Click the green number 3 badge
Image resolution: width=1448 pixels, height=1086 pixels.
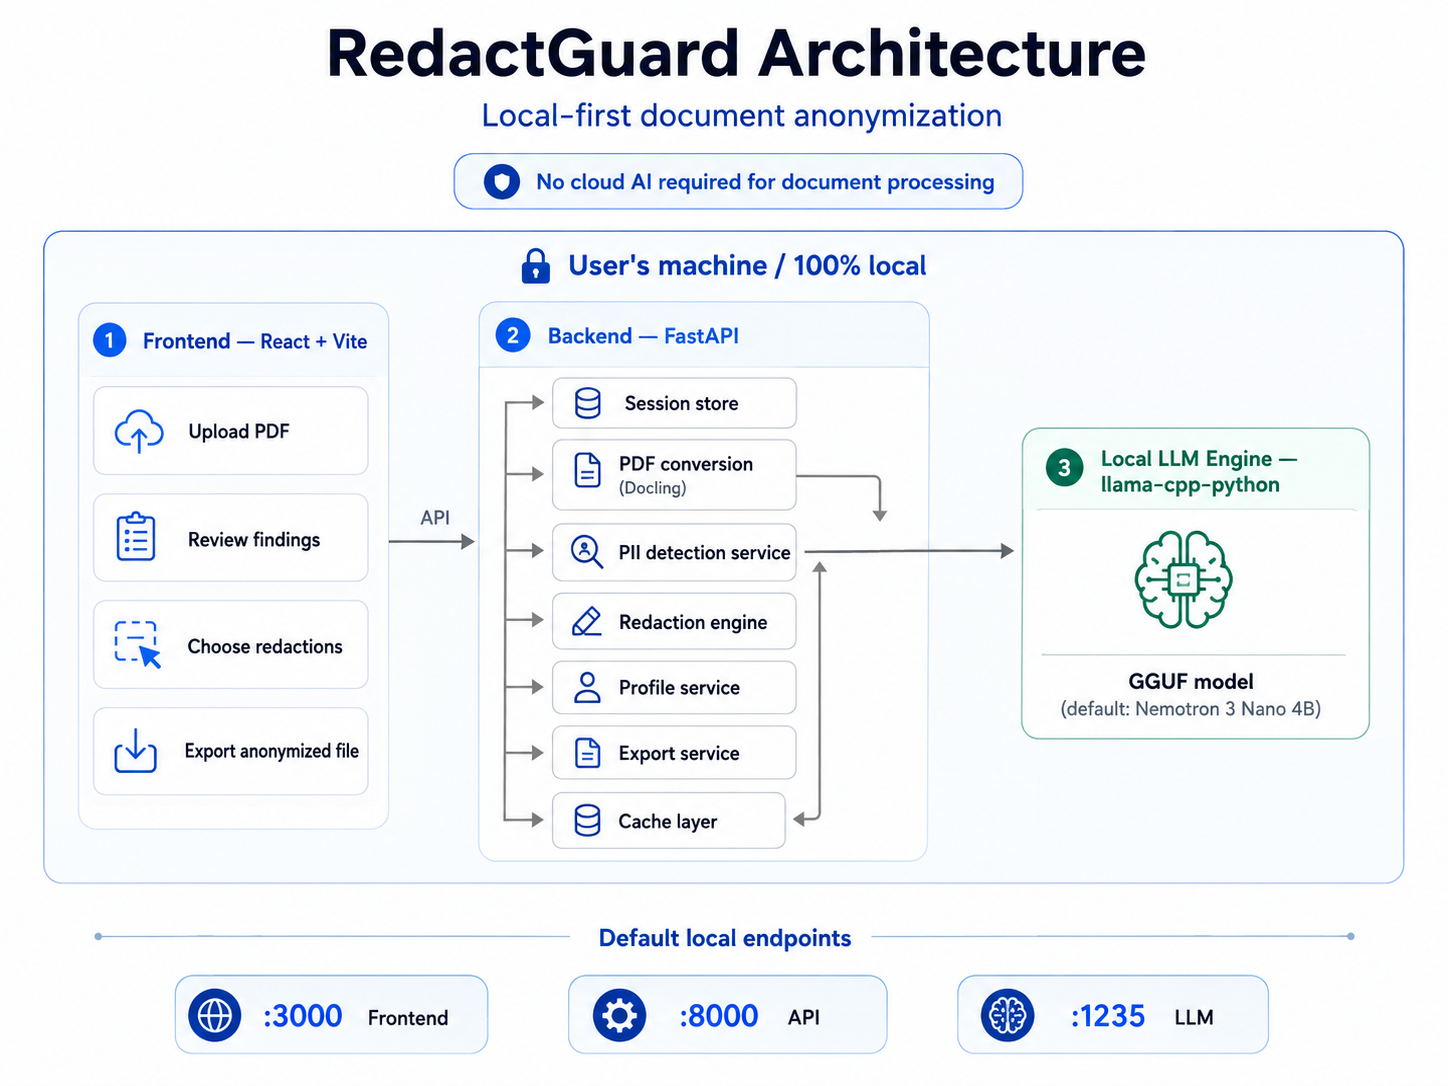(1064, 468)
